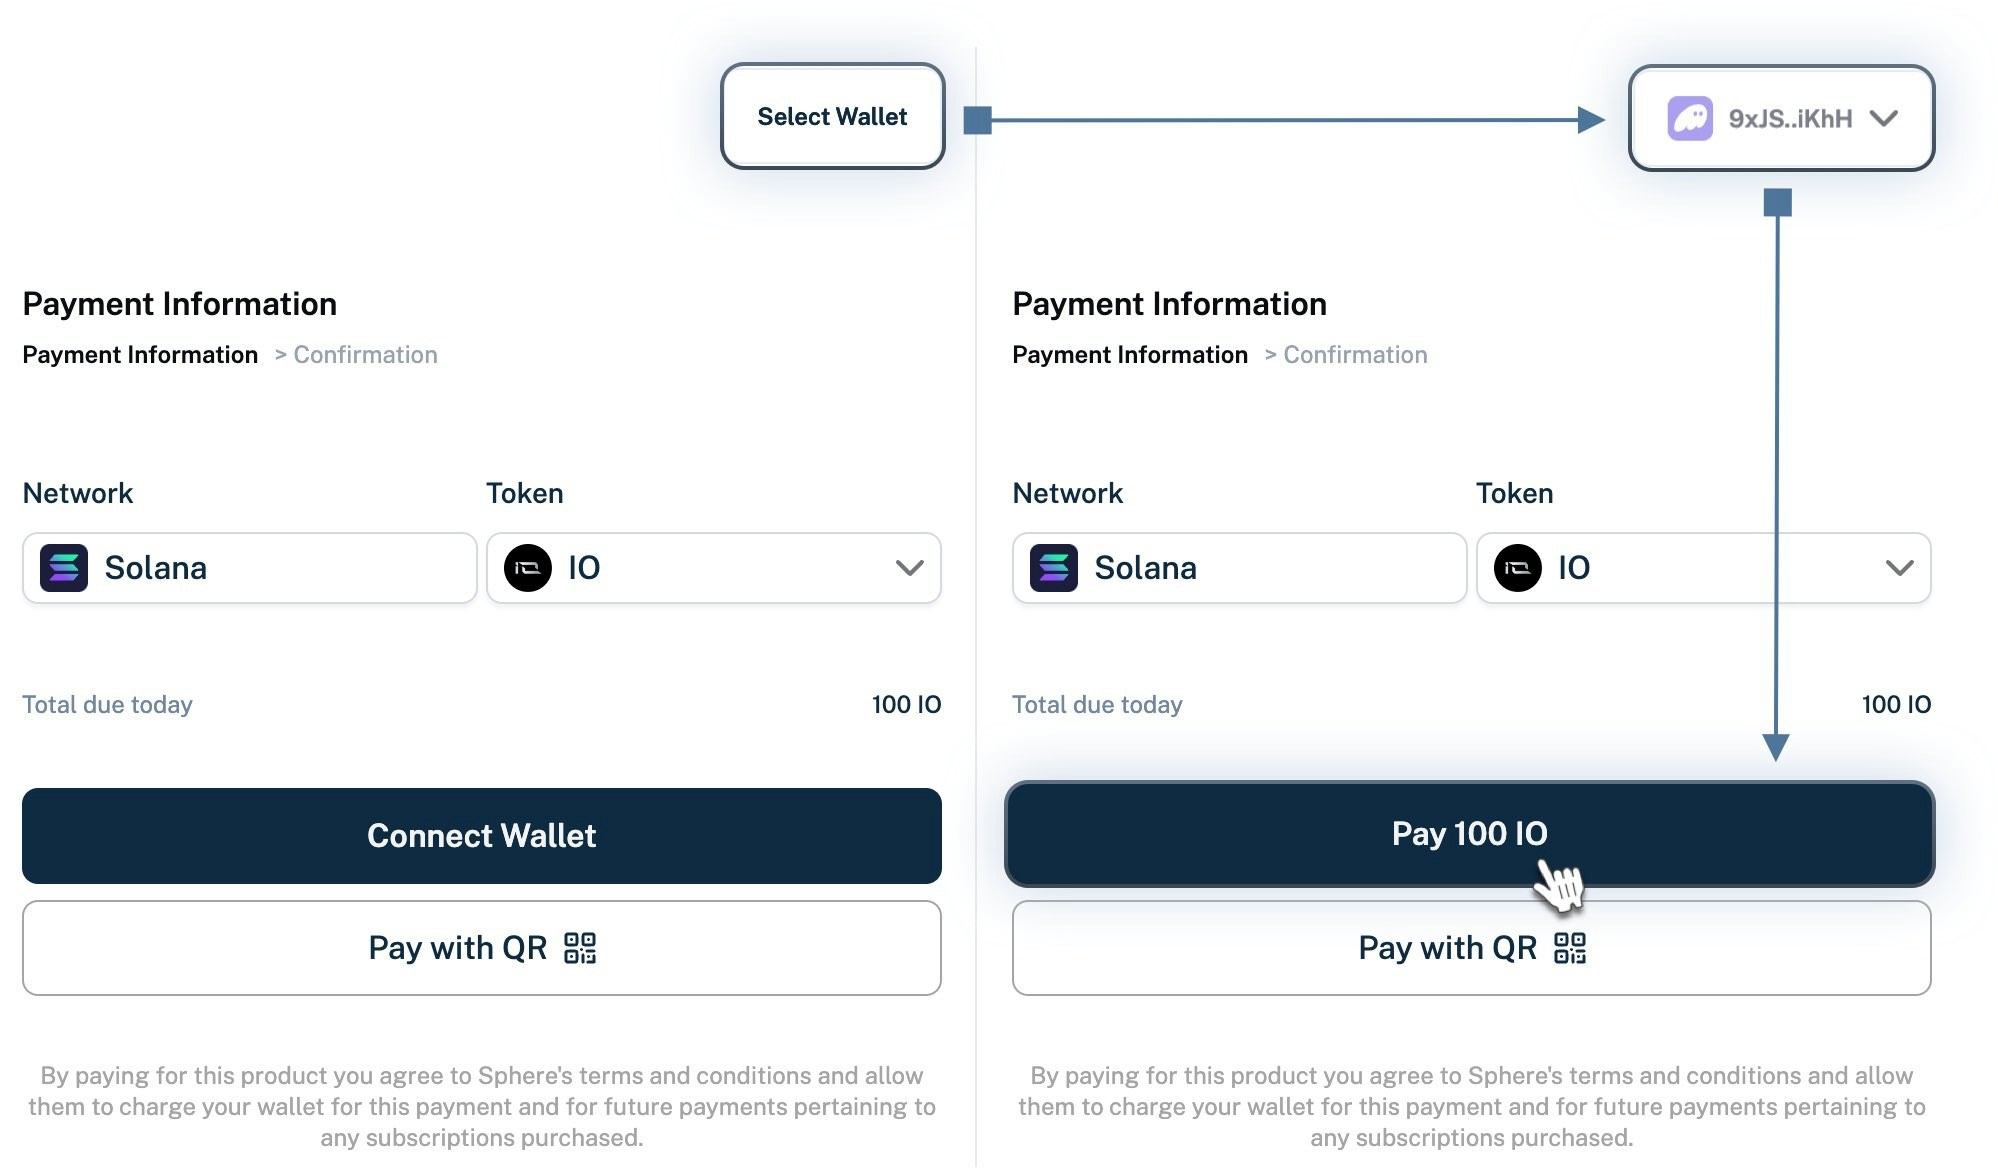The height and width of the screenshot is (1174, 1998).
Task: Click the IO token icon in right panel
Action: point(1518,568)
